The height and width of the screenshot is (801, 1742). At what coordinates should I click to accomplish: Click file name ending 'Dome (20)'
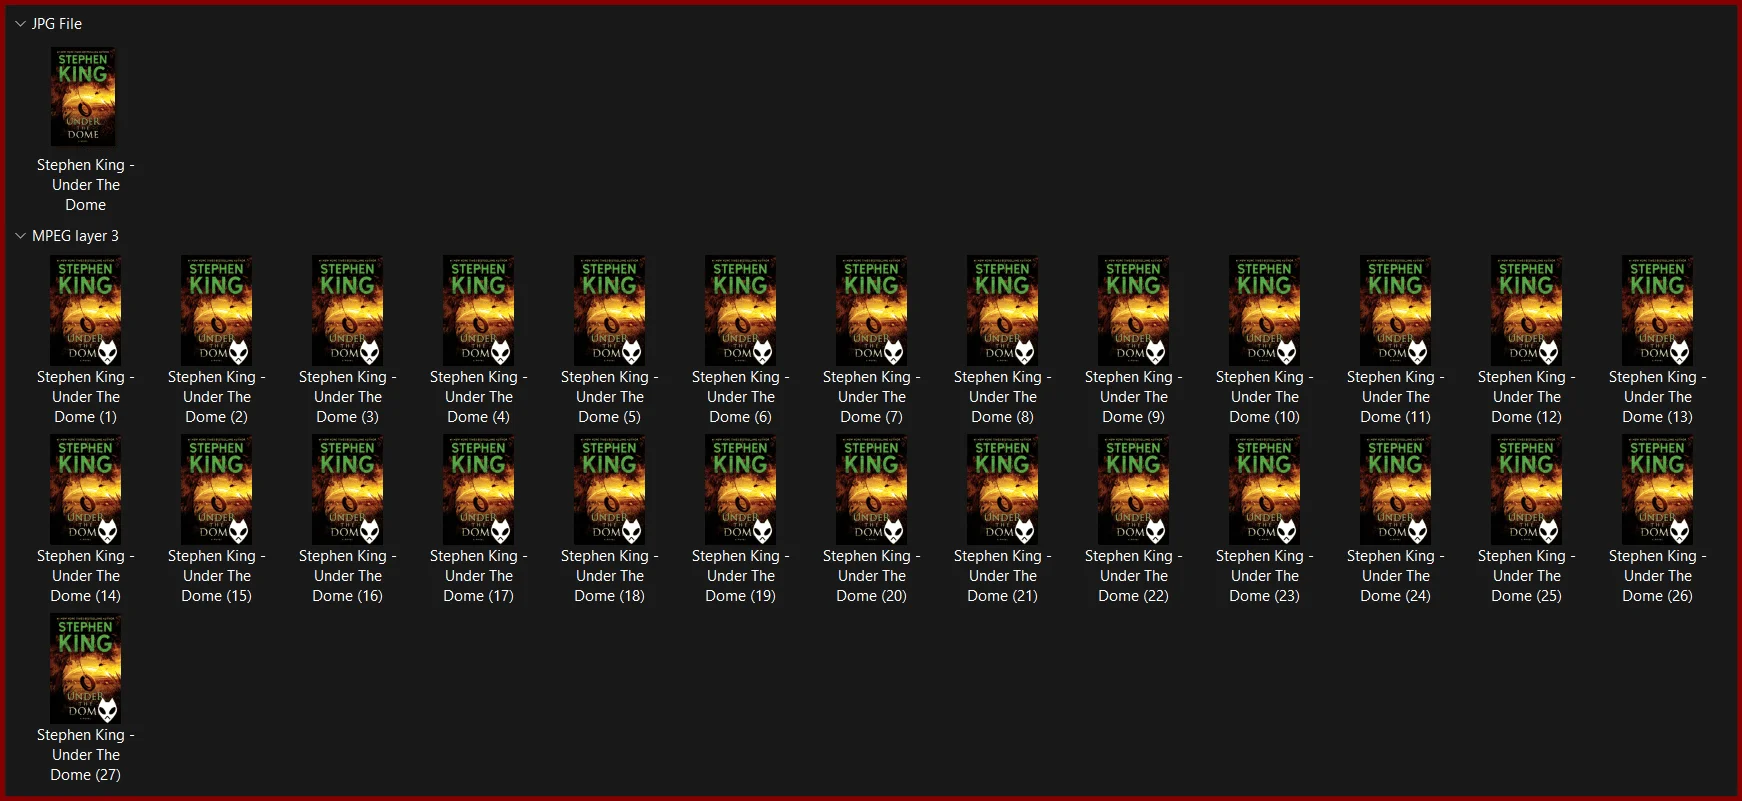click(872, 576)
